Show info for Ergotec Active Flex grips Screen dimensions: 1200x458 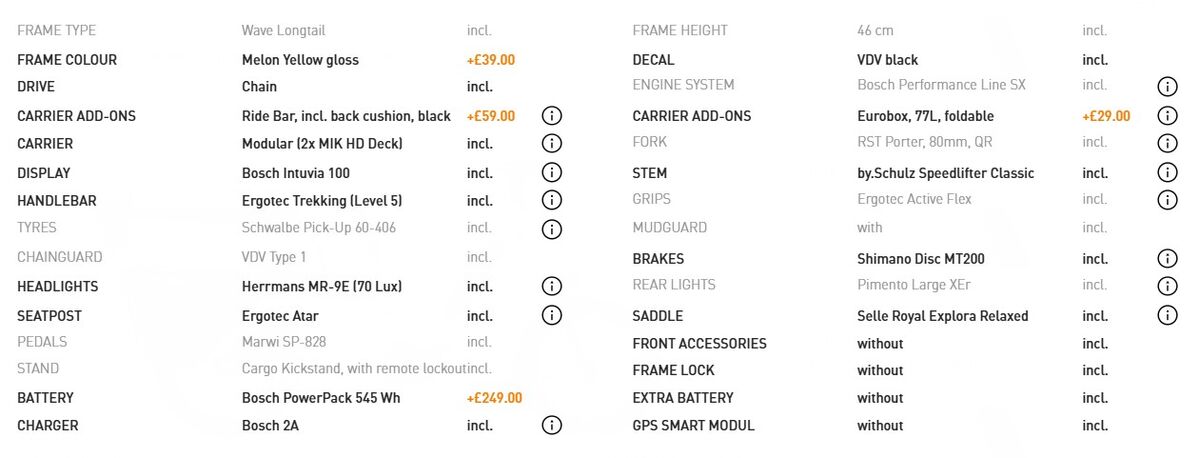click(x=1167, y=200)
